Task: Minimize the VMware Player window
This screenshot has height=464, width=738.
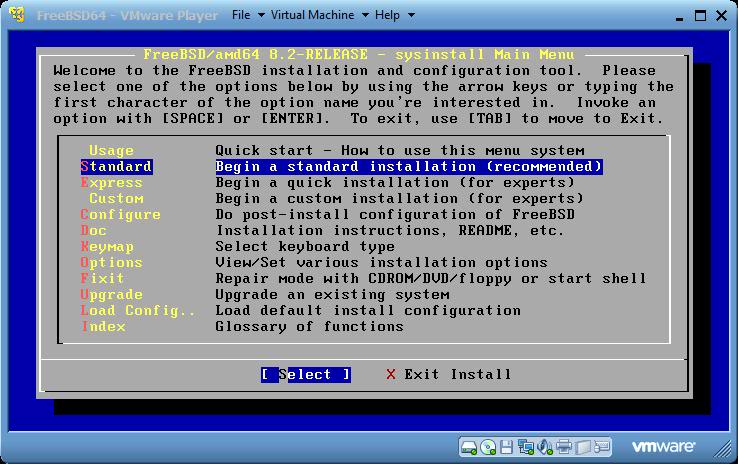Action: point(679,17)
